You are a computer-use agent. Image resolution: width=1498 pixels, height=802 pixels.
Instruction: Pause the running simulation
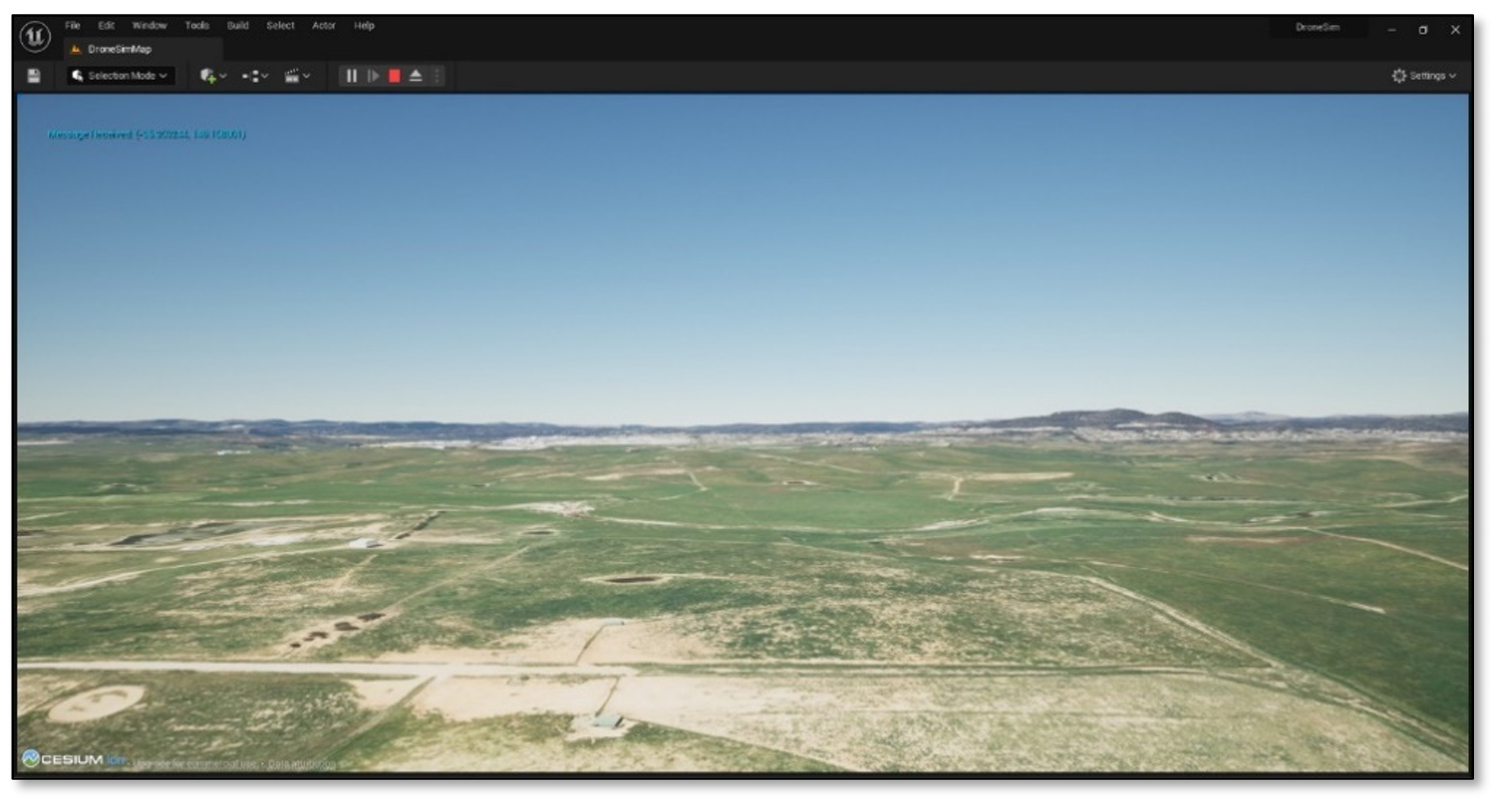click(x=351, y=76)
